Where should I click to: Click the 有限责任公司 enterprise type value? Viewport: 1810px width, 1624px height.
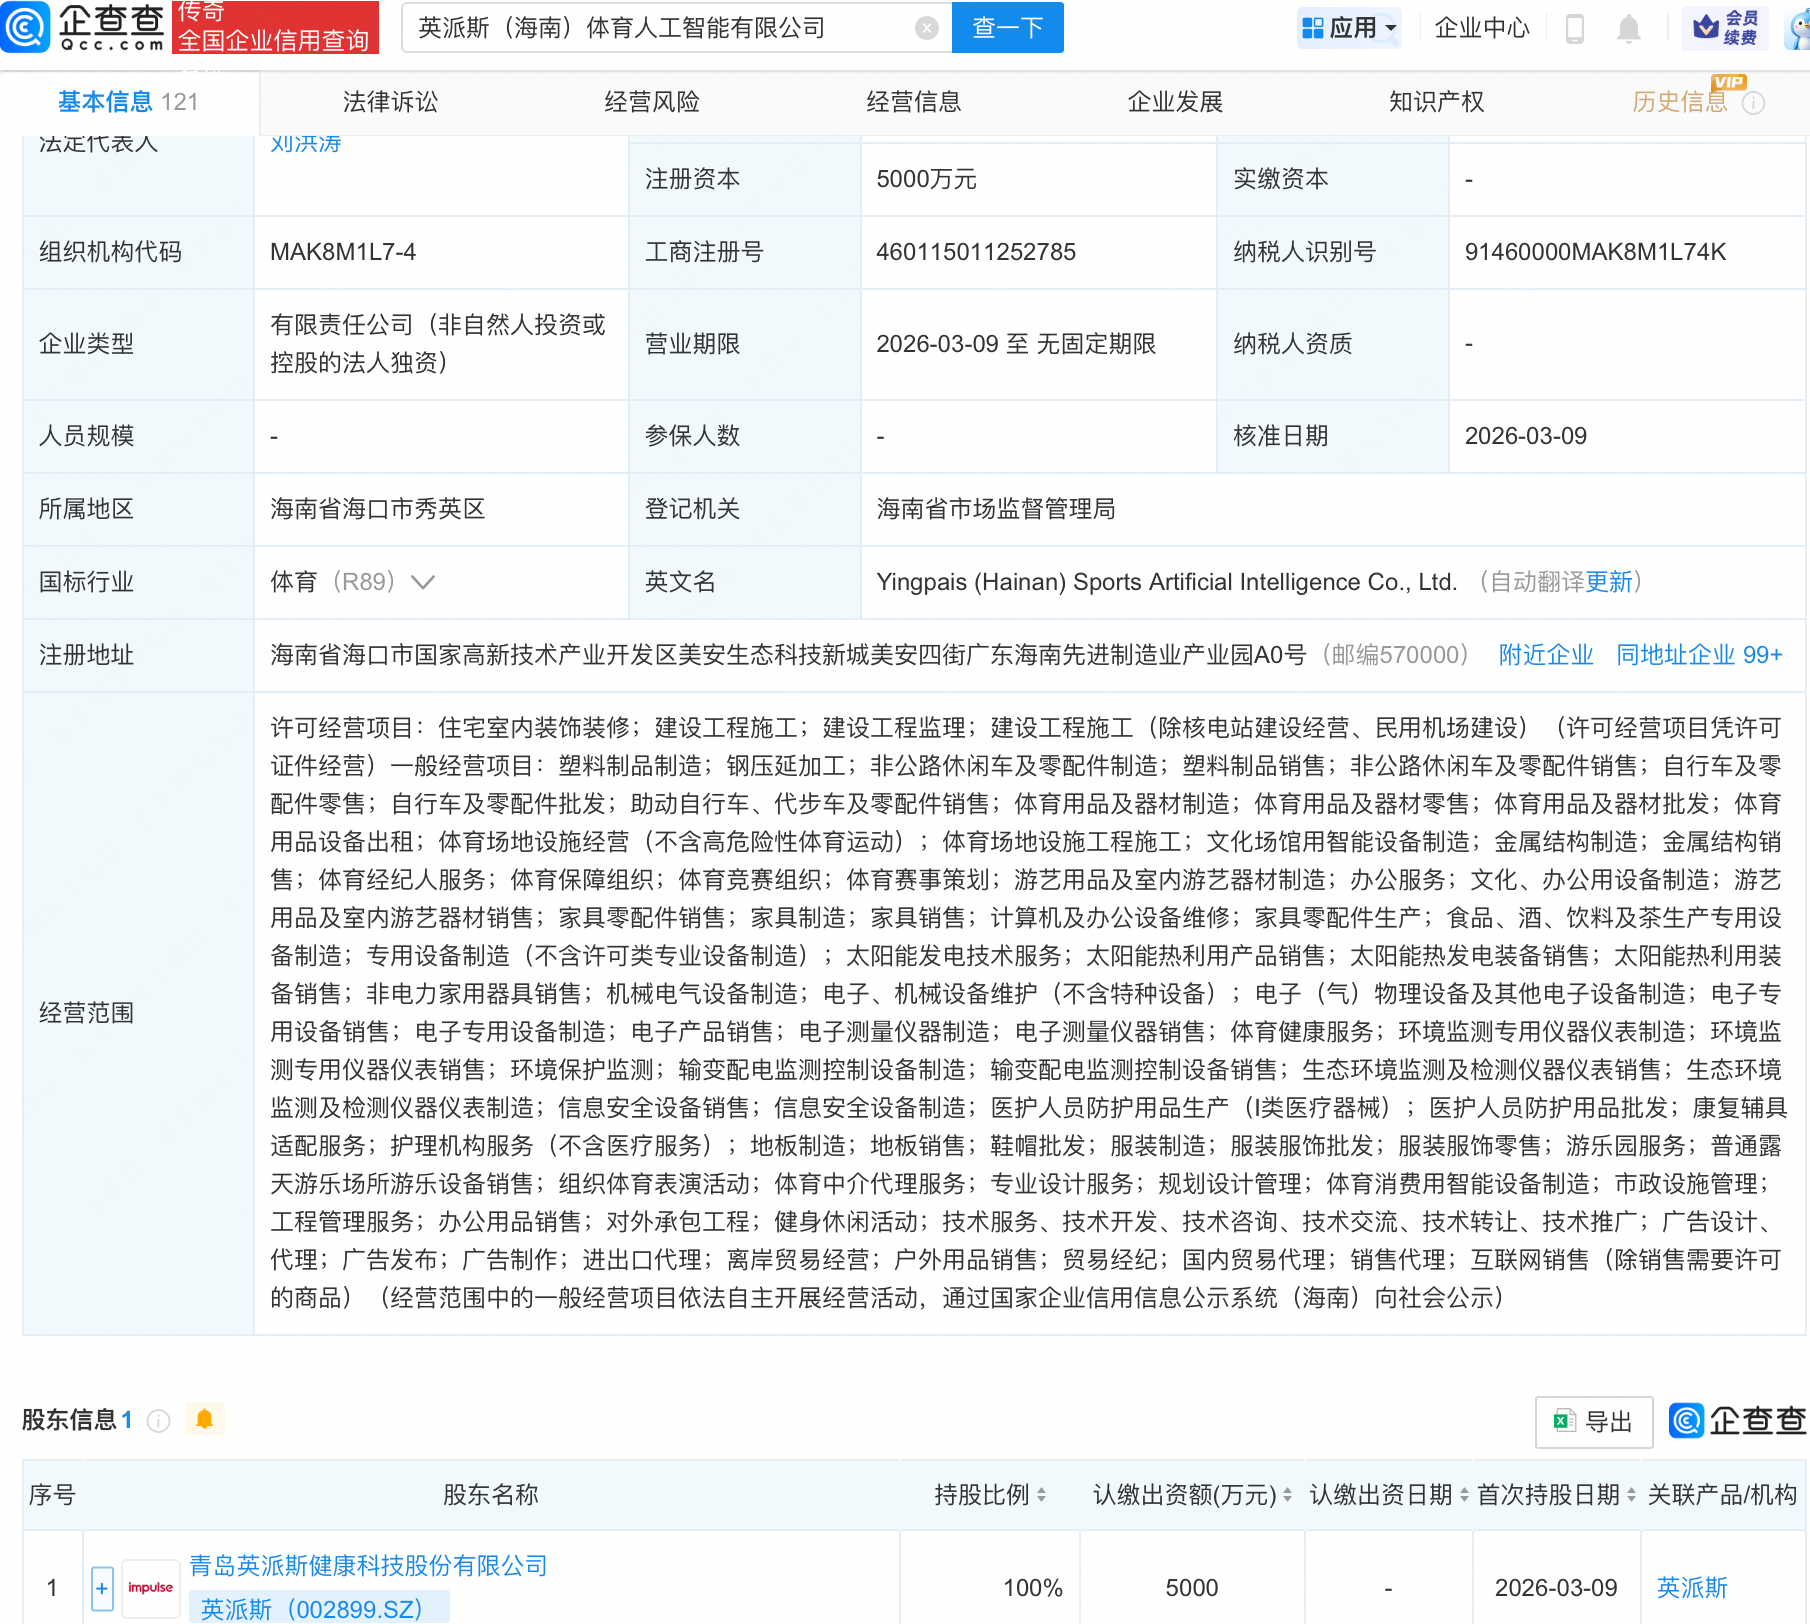point(438,344)
